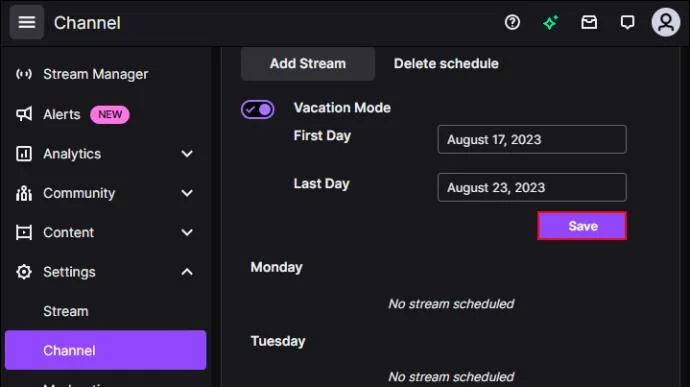Edit the Last Day date field
Image resolution: width=690 pixels, height=387 pixels.
(x=532, y=187)
